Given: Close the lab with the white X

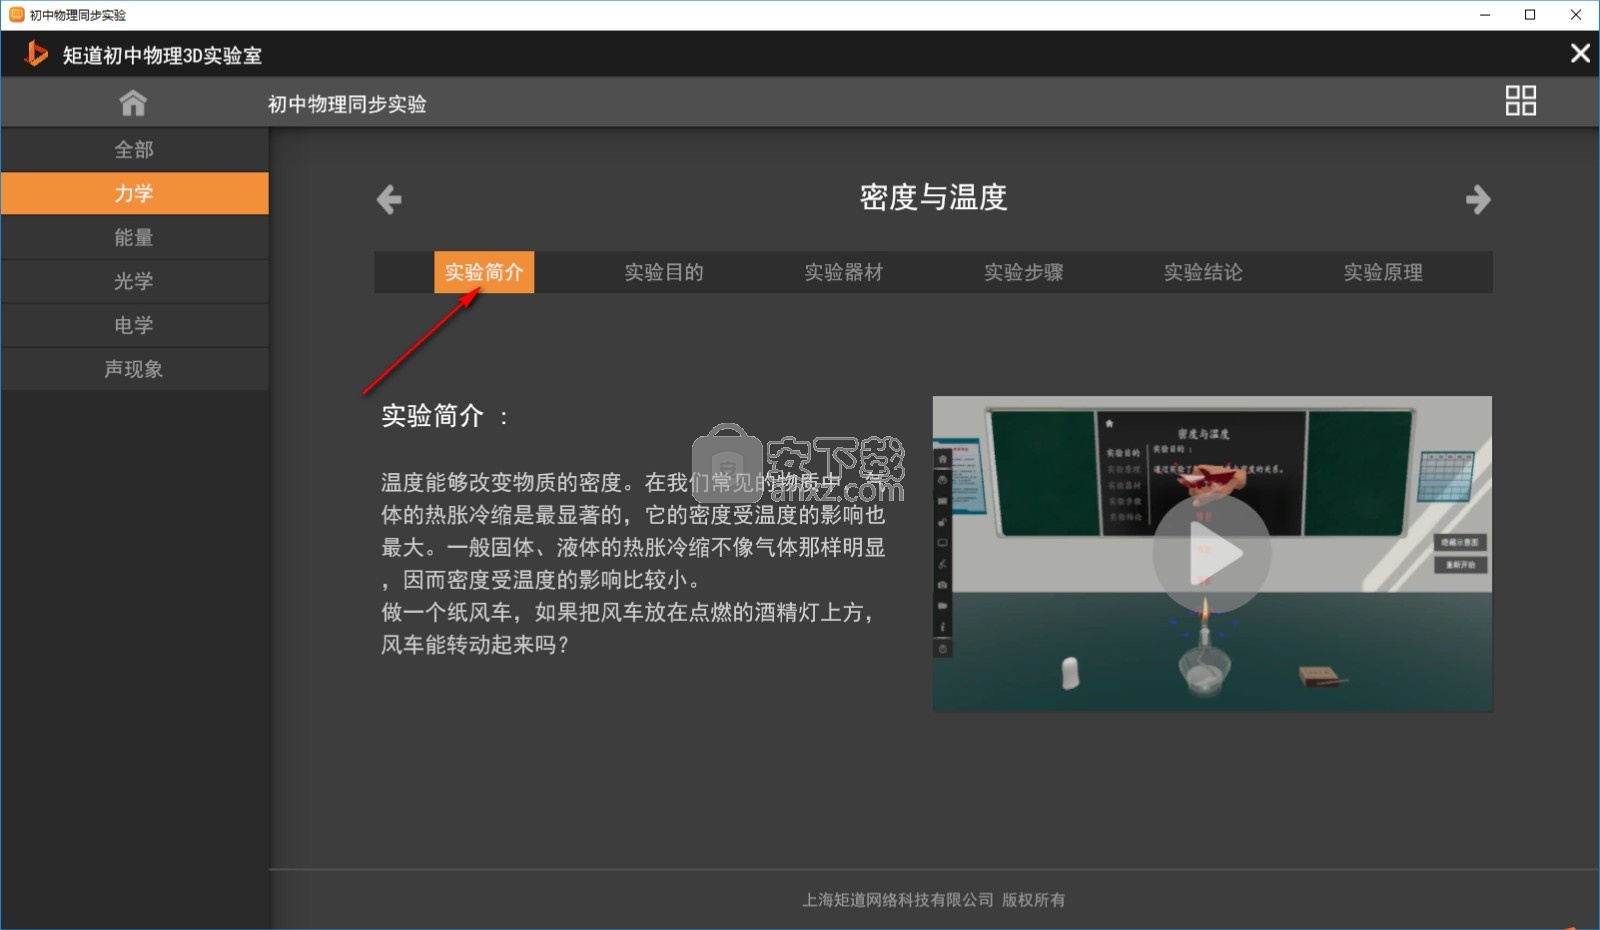Looking at the screenshot, I should [x=1580, y=54].
